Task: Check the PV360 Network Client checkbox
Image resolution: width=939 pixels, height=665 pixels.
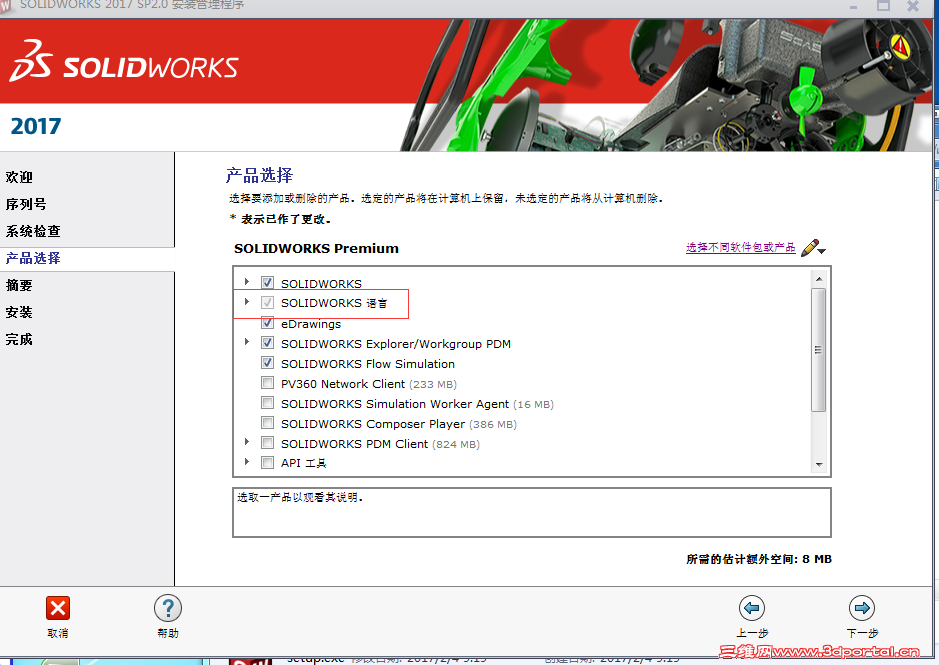Action: pyautogui.click(x=267, y=383)
